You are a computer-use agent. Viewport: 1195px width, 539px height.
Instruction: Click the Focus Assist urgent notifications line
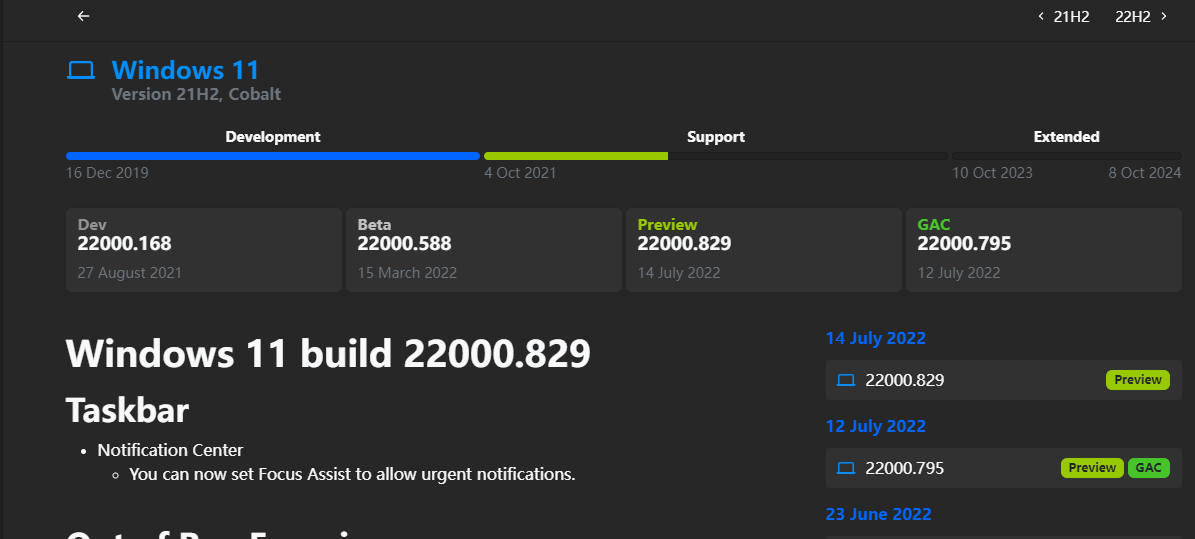point(352,474)
